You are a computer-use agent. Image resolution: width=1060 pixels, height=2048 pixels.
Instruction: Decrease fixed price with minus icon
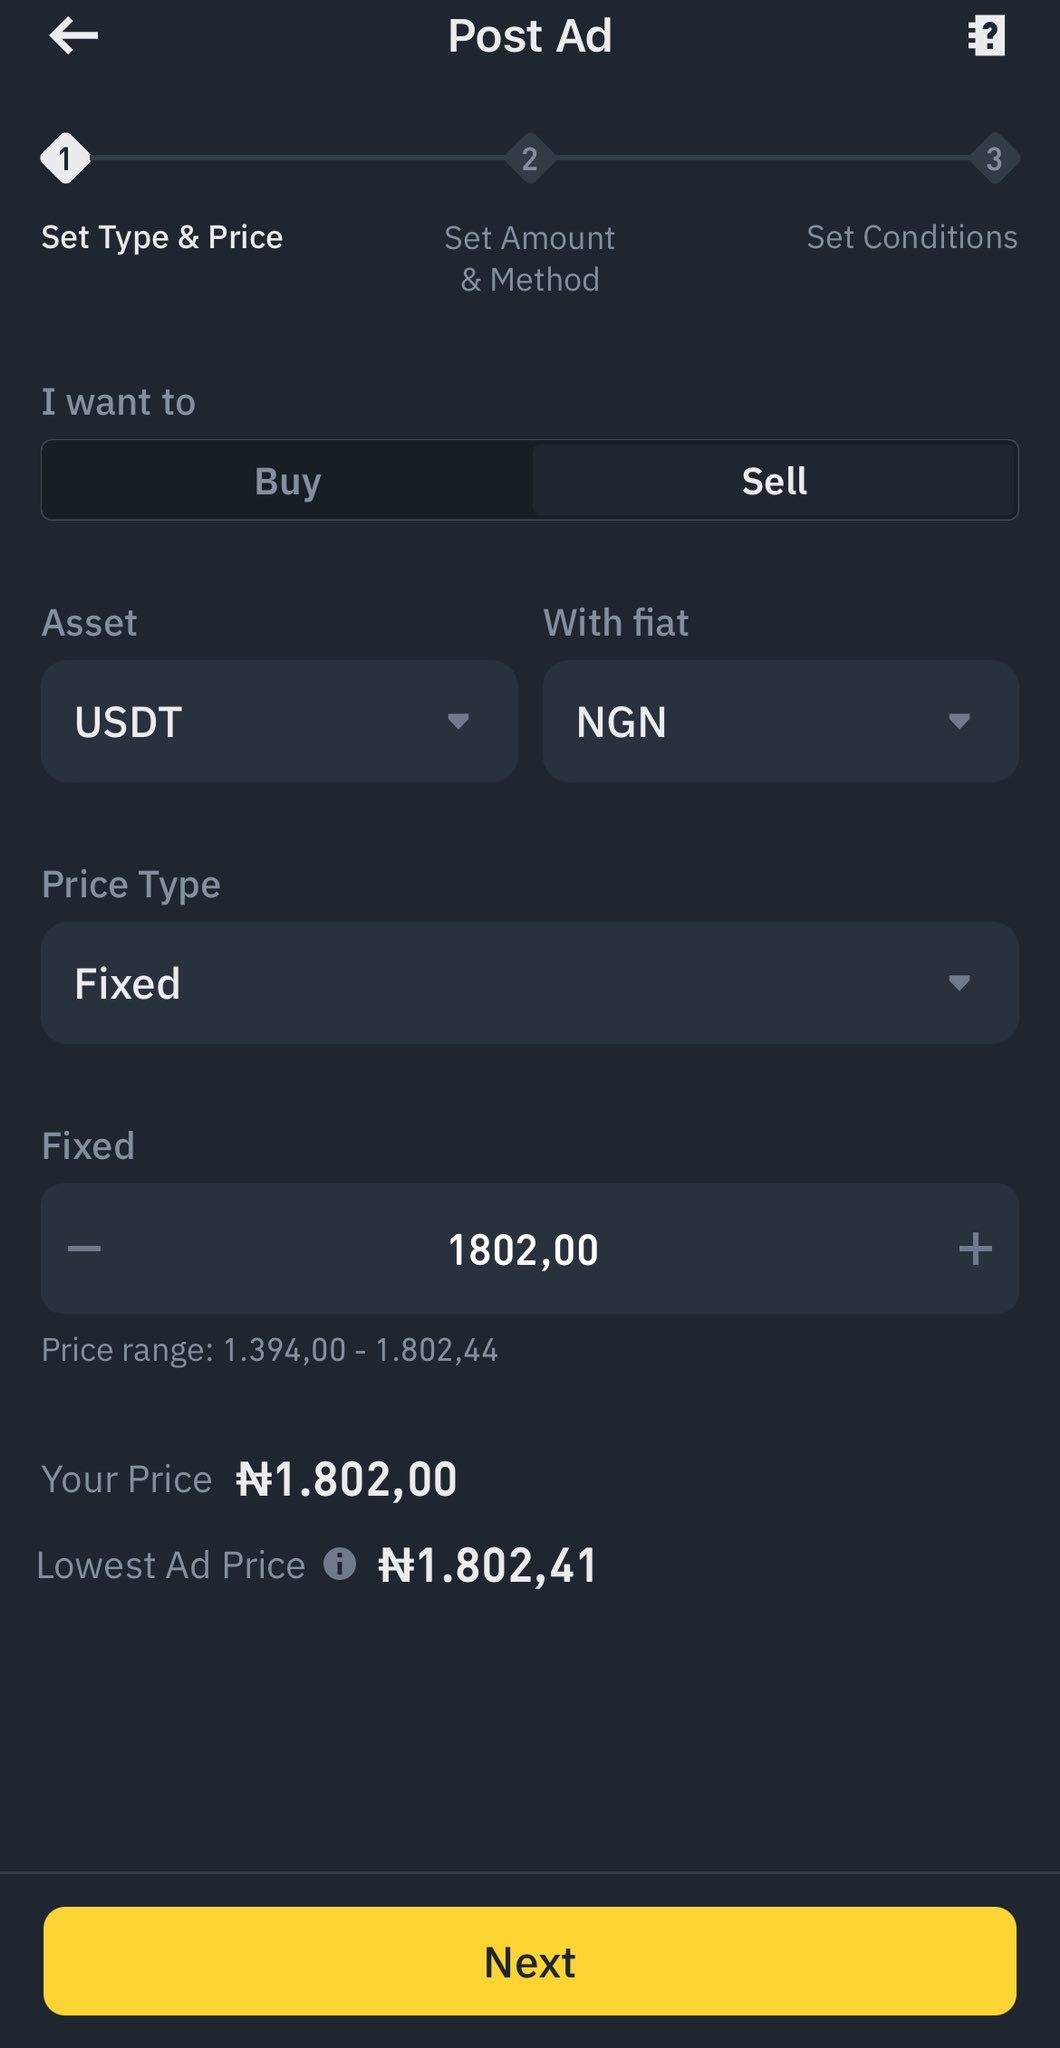85,1248
